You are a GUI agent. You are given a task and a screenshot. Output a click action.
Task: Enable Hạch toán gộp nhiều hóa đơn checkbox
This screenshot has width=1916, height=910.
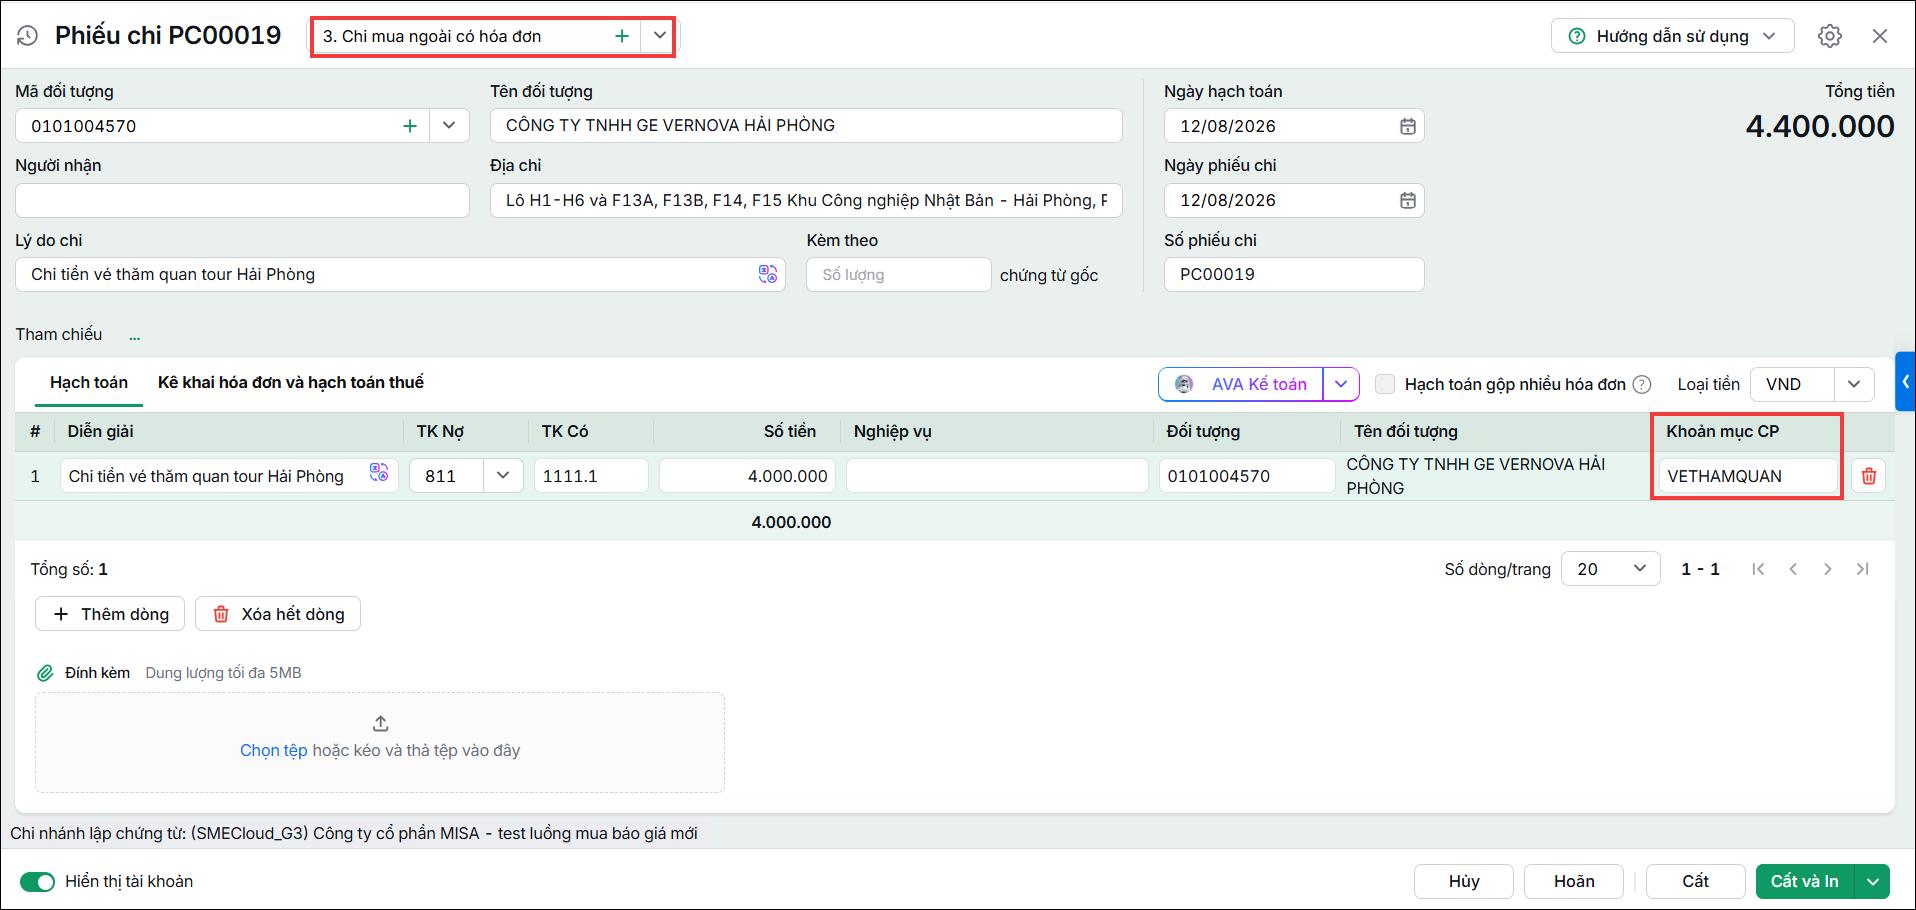tap(1385, 384)
